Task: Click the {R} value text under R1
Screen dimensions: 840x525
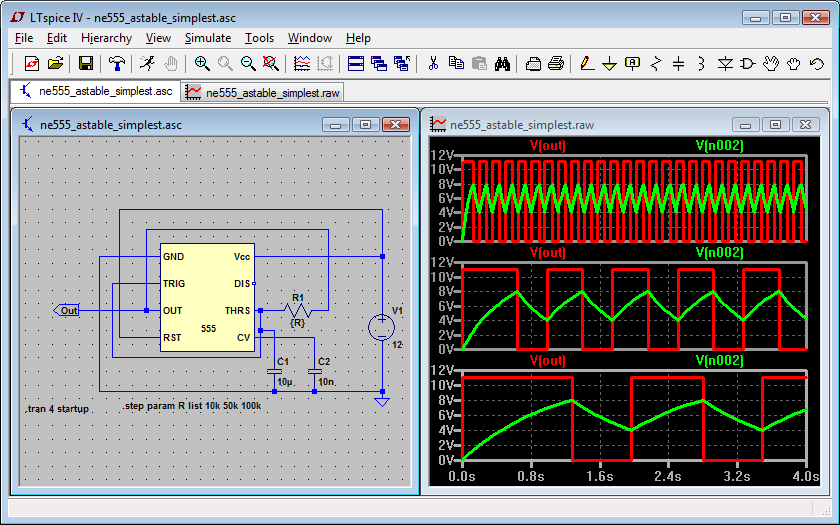Action: (297, 322)
